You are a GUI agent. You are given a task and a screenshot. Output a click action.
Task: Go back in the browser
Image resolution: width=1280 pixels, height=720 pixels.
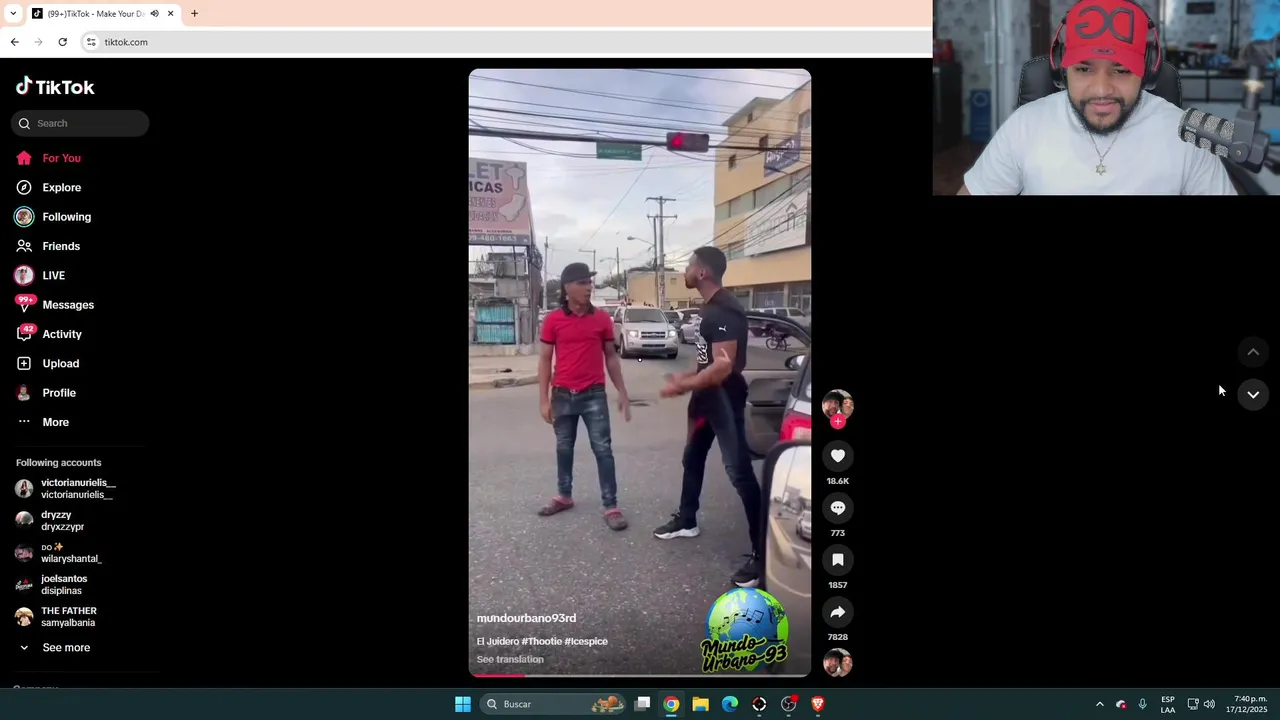[14, 42]
